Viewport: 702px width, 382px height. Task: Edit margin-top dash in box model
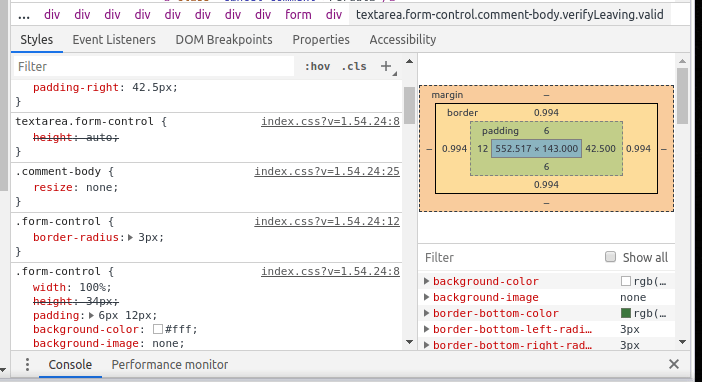pyautogui.click(x=546, y=95)
